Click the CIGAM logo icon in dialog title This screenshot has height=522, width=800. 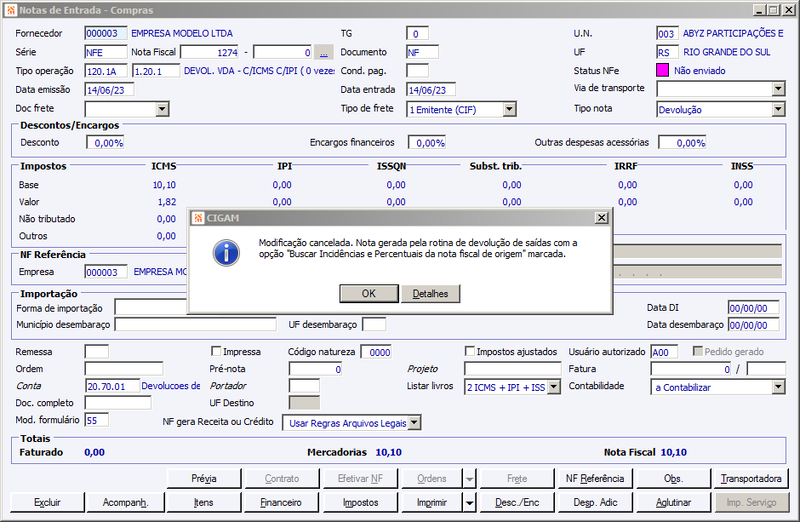pyautogui.click(x=198, y=218)
